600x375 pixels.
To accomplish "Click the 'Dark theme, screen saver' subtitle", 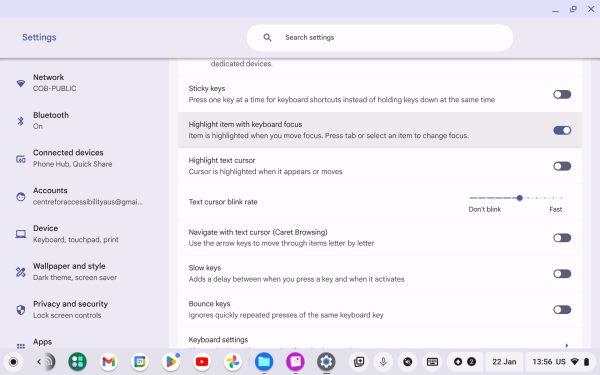I will [75, 277].
